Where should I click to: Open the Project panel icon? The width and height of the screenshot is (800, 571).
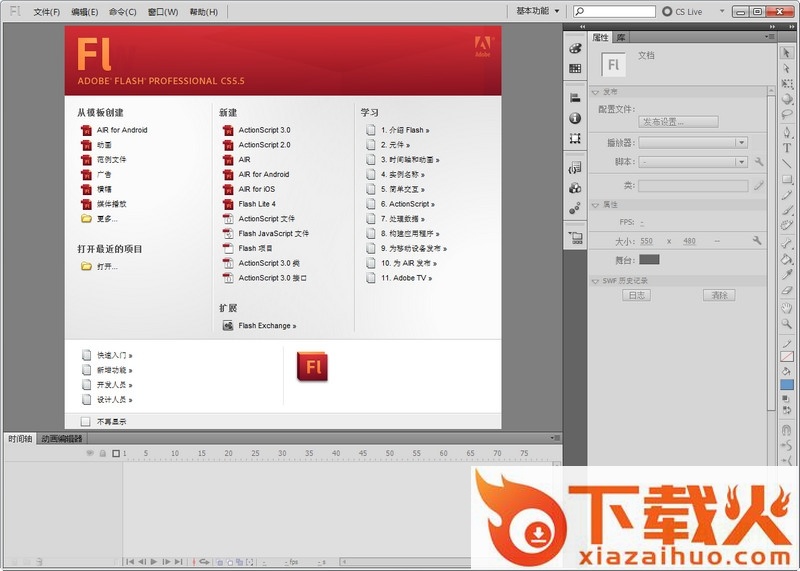coord(576,238)
